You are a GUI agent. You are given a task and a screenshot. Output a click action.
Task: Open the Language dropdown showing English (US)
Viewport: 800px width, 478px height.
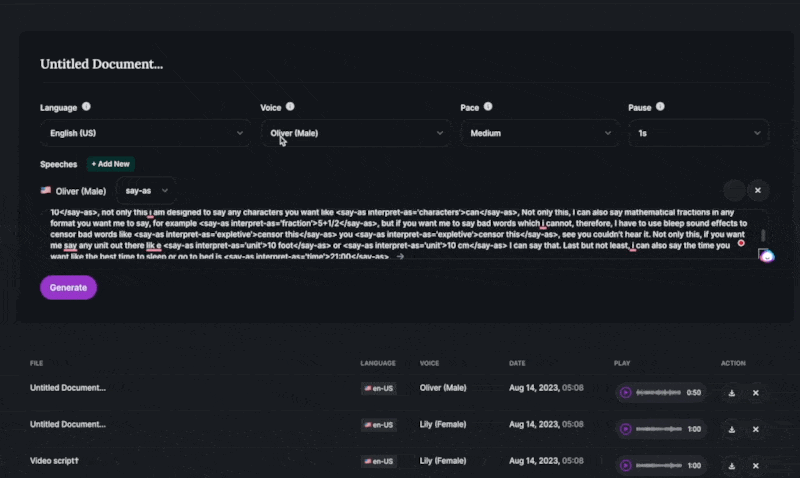click(x=145, y=132)
